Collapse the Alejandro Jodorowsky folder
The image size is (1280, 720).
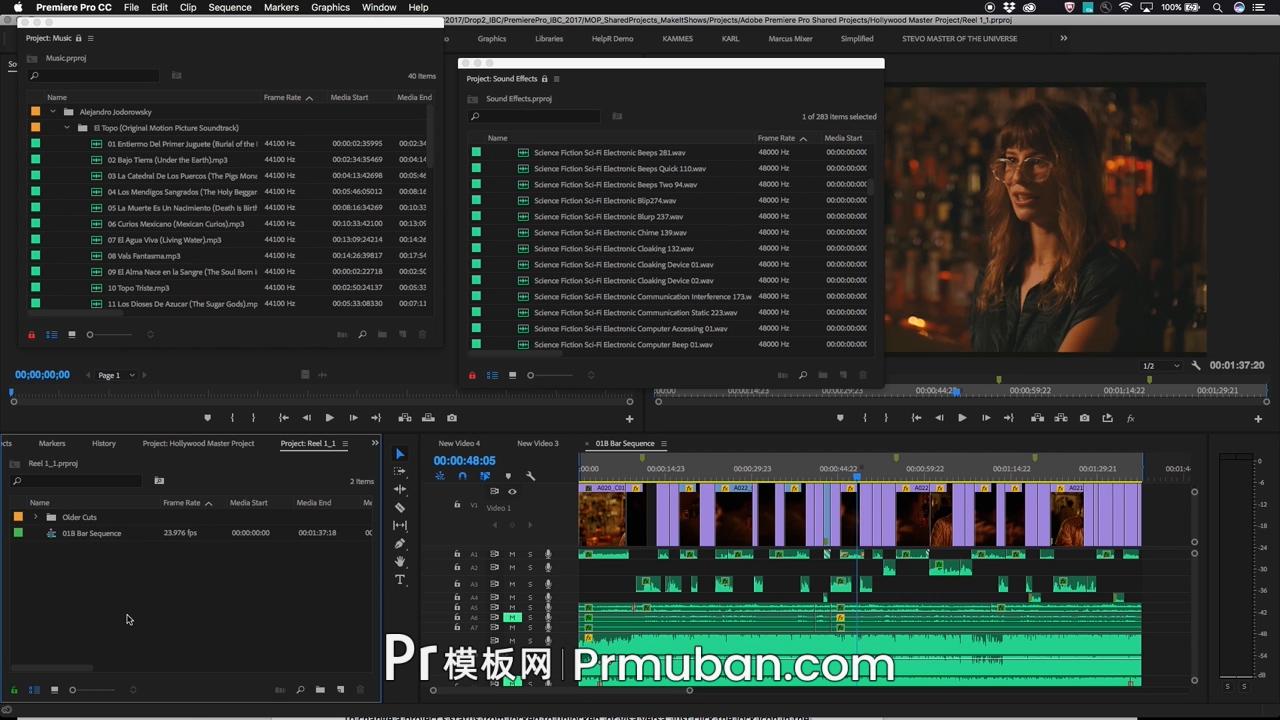[x=53, y=112]
